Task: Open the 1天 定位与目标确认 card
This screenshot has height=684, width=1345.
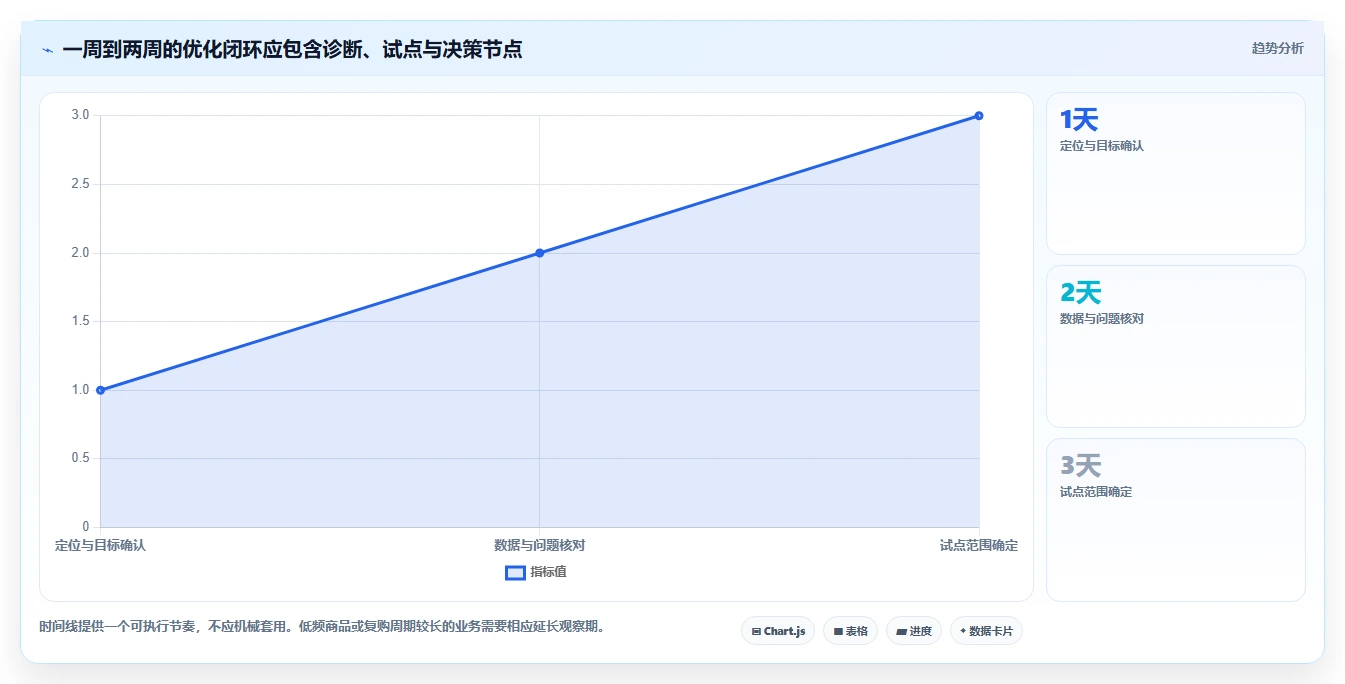Action: pyautogui.click(x=1176, y=174)
